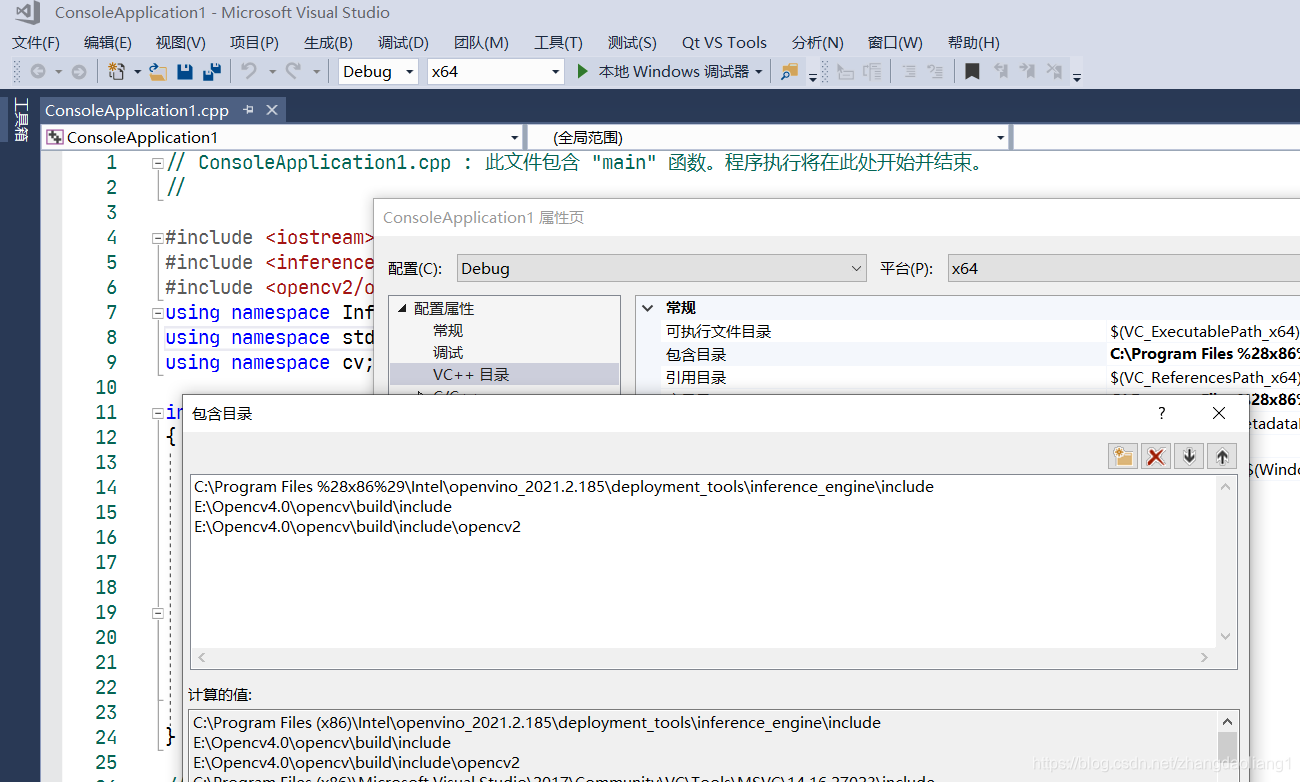Viewport: 1300px width, 782px height.
Task: Select the 包含目录 property row
Action: point(967,354)
